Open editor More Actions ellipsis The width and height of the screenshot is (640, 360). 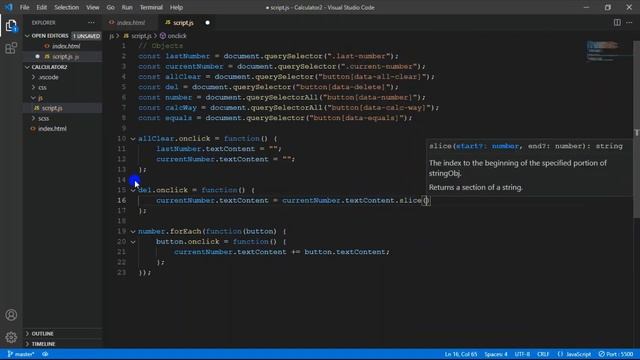tap(629, 22)
